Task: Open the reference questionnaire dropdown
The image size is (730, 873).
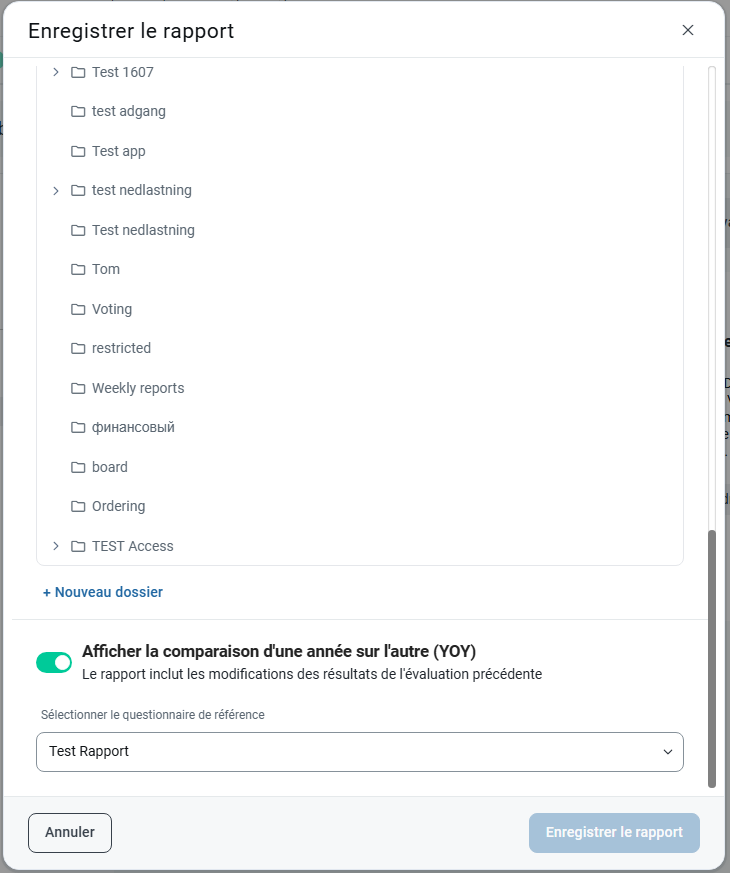Action: pyautogui.click(x=360, y=752)
